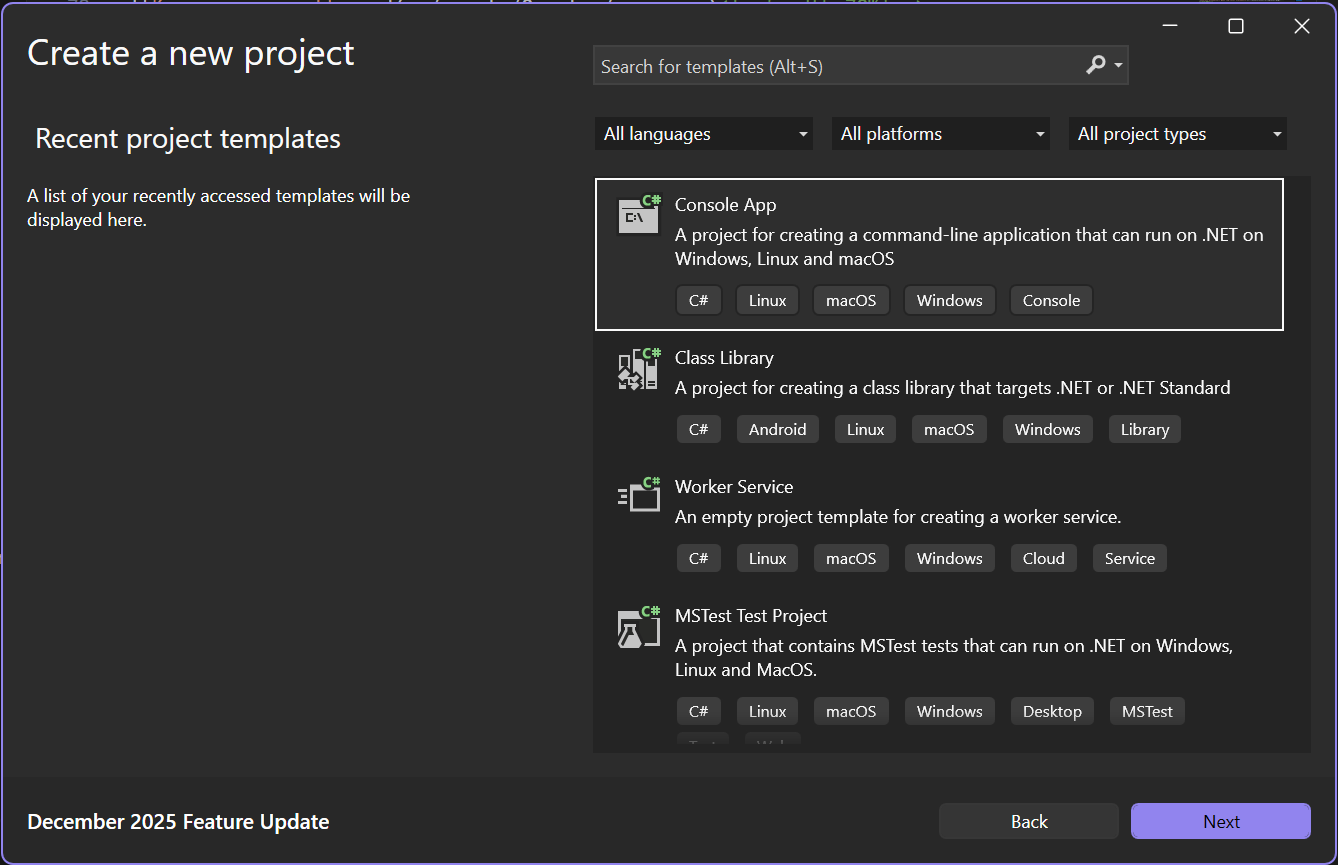
Task: Click the MSTest Test Project description
Action: 954,658
